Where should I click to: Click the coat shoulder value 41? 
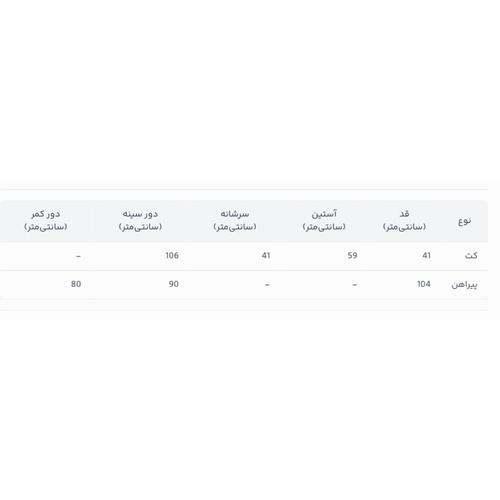coord(266,256)
